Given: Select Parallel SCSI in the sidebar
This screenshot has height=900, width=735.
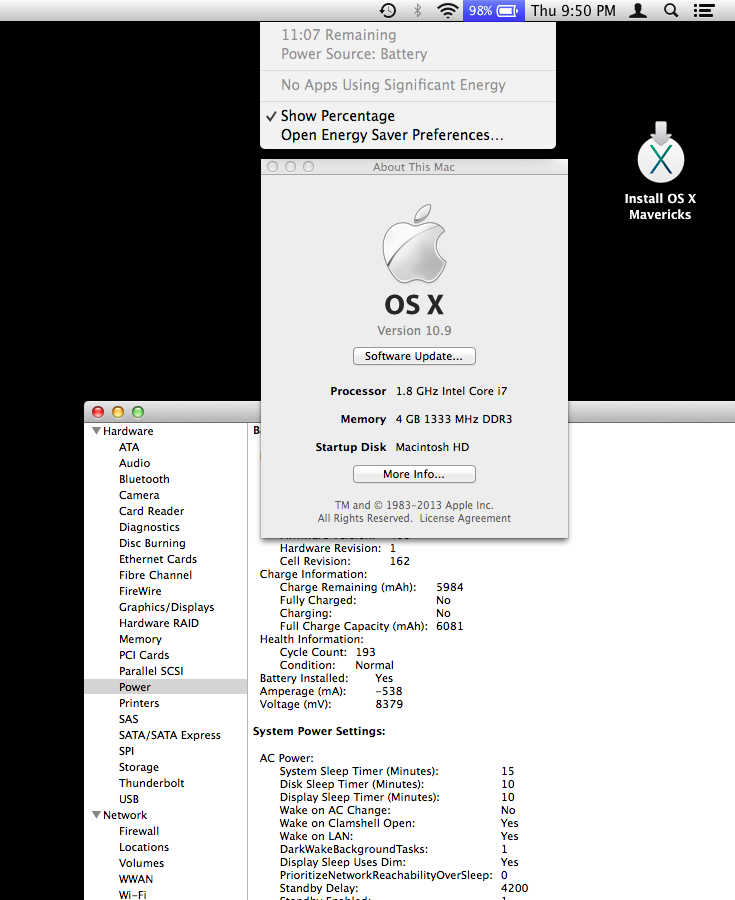Looking at the screenshot, I should (x=151, y=671).
